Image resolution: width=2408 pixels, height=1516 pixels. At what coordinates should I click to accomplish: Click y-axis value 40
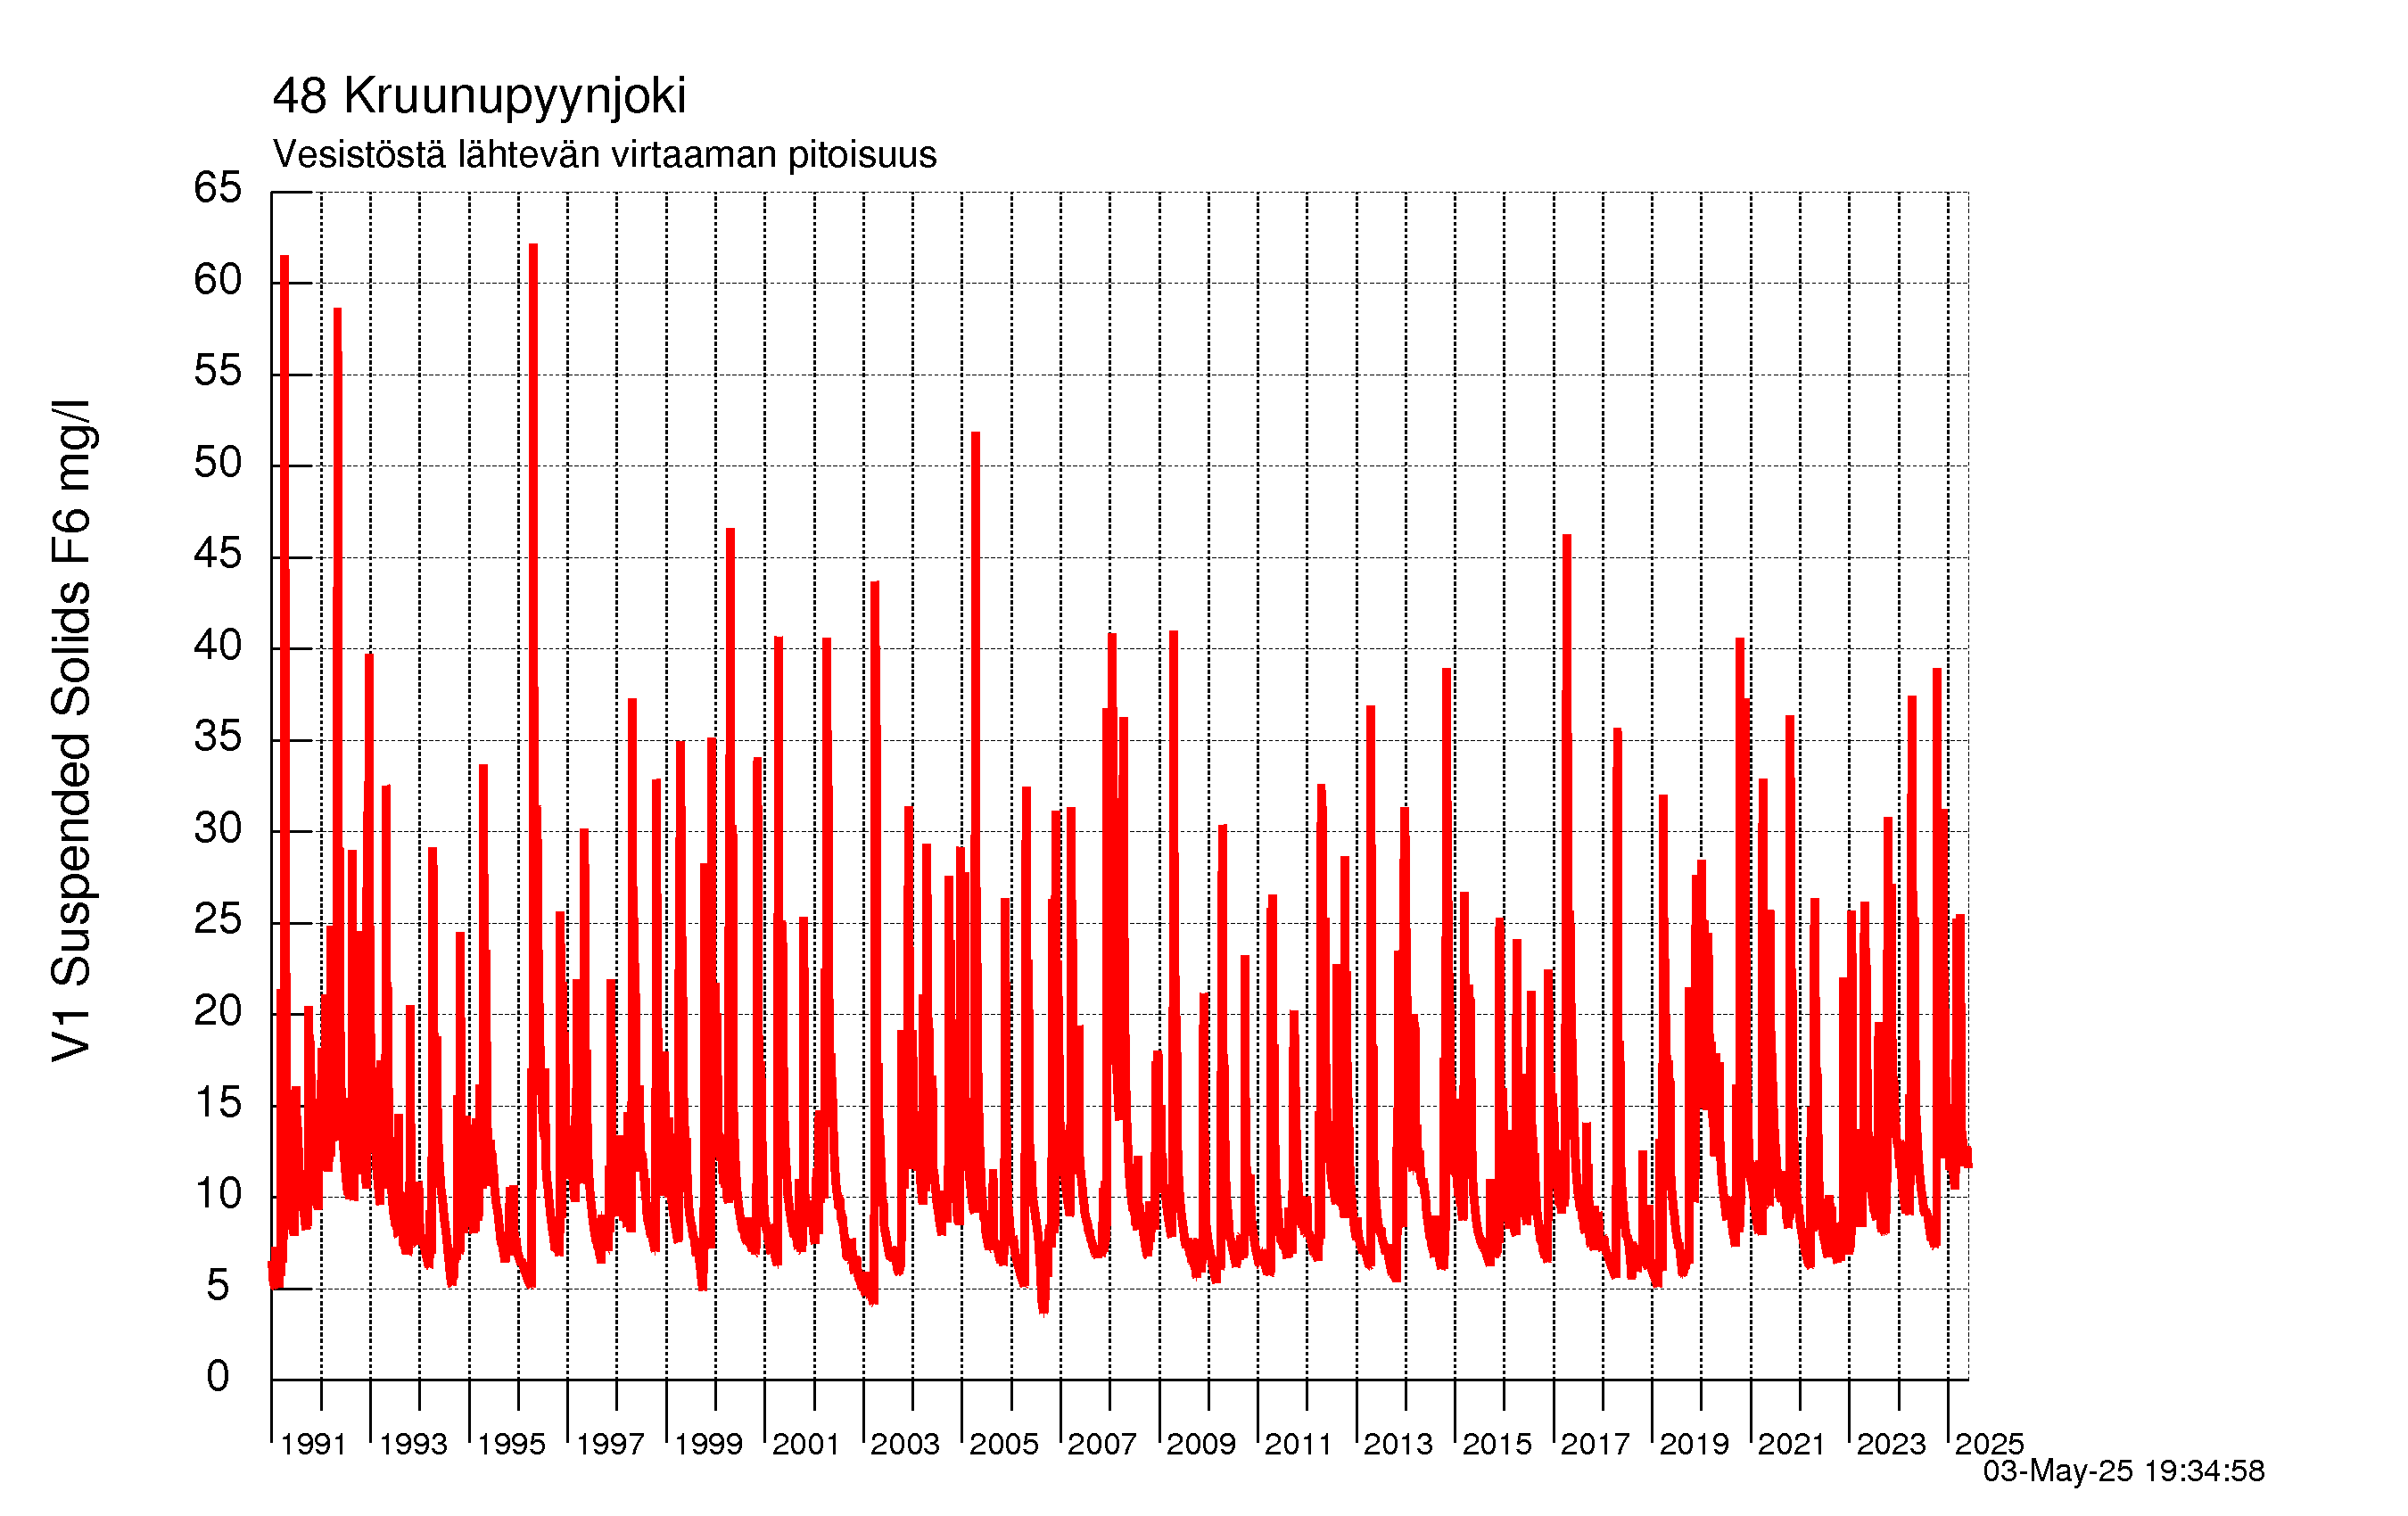click(x=218, y=646)
